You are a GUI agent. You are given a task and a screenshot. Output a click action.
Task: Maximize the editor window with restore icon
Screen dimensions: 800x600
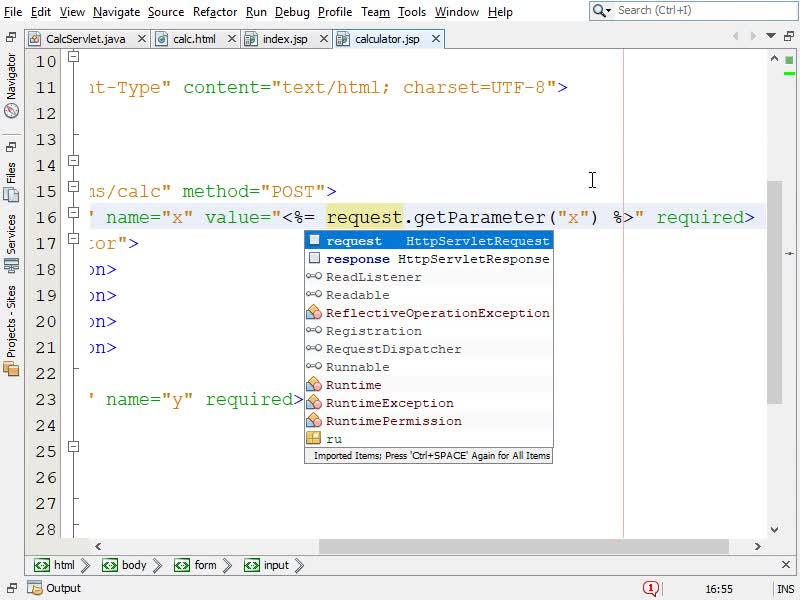tap(789, 36)
